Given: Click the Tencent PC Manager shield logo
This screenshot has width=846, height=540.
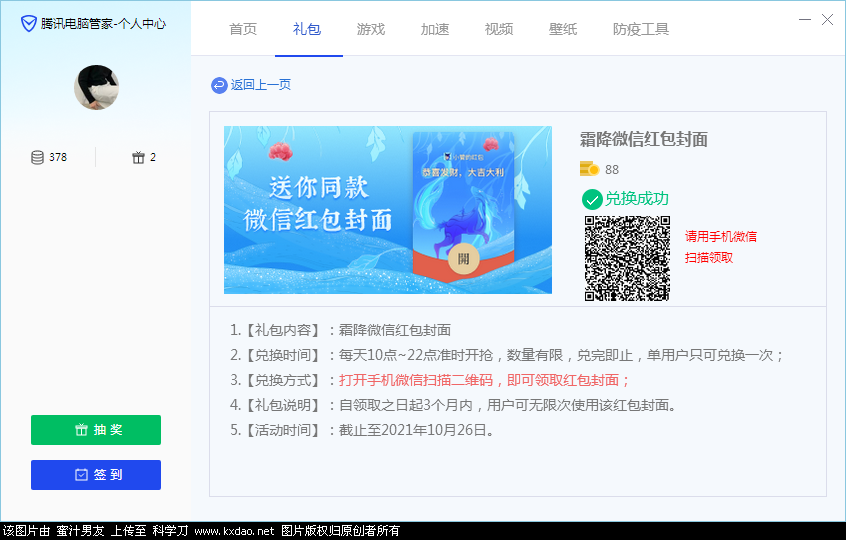Looking at the screenshot, I should point(29,22).
